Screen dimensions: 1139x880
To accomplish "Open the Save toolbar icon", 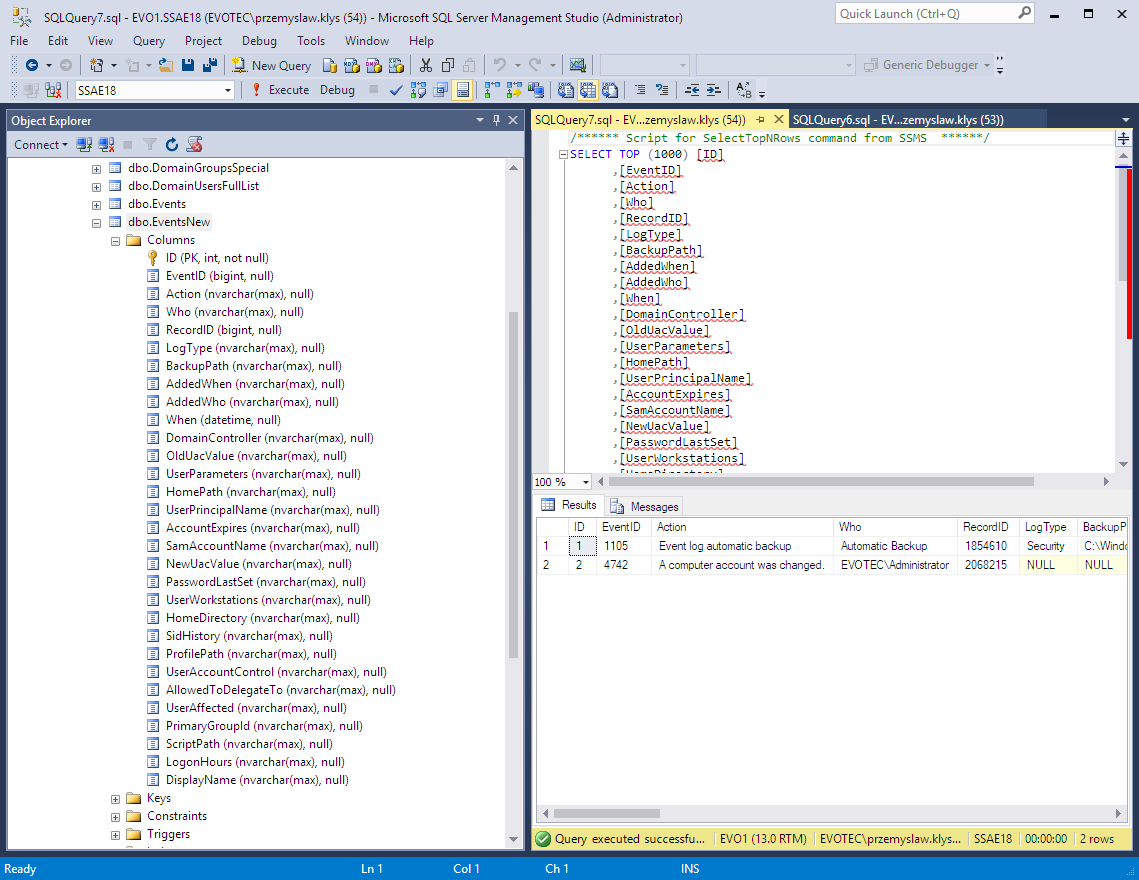I will tap(188, 63).
